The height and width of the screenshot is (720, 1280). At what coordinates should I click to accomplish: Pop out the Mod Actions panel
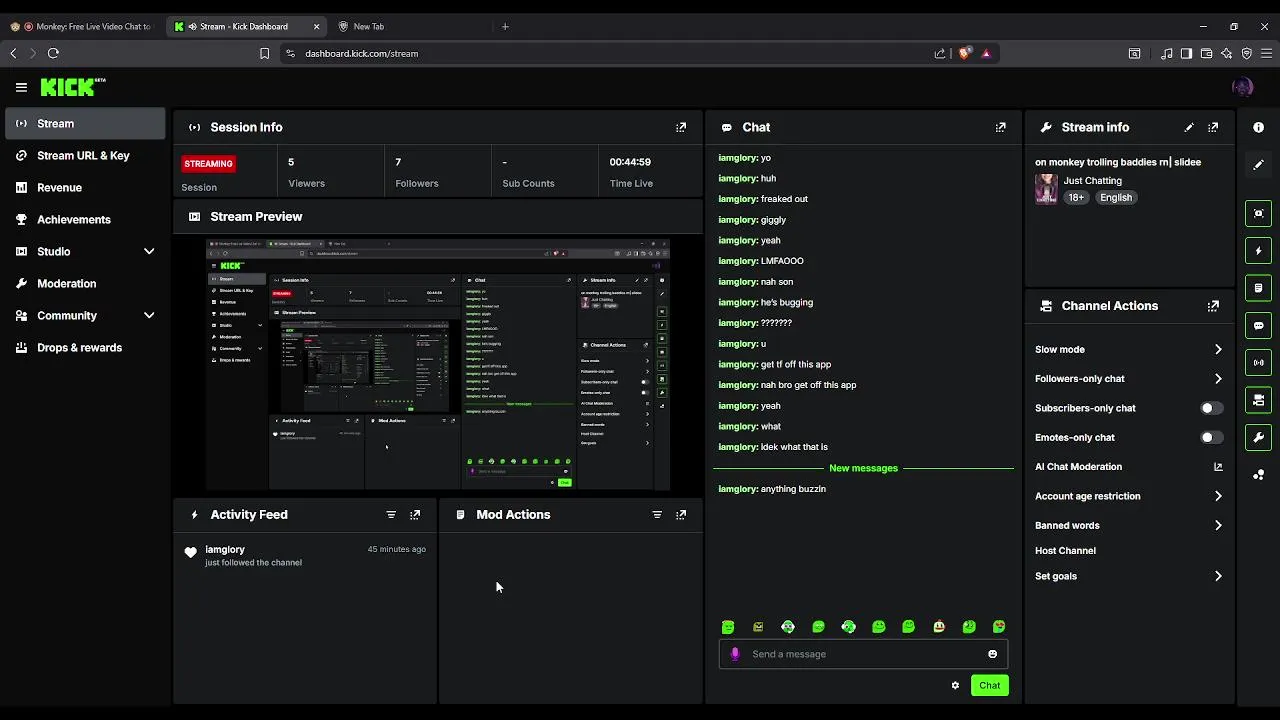pyautogui.click(x=681, y=515)
